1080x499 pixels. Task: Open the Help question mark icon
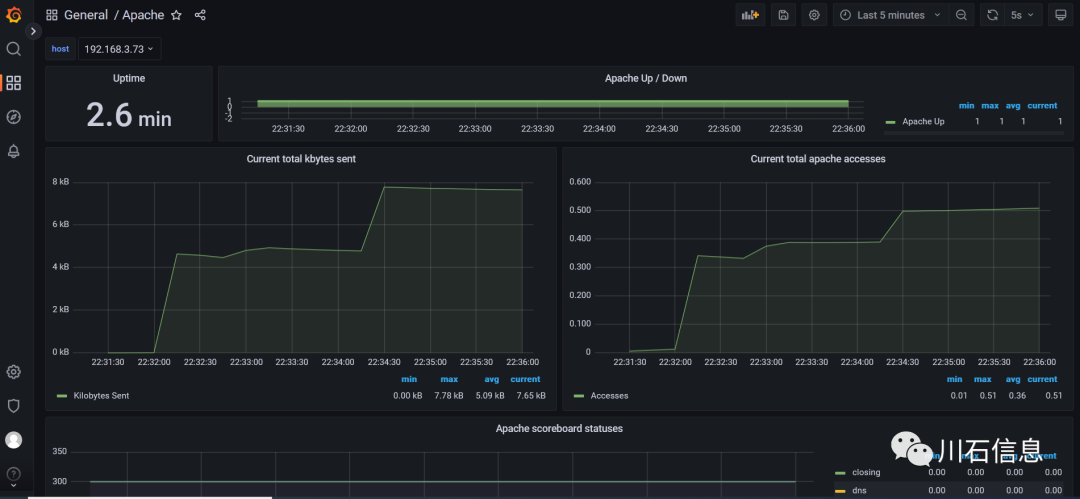click(x=14, y=473)
